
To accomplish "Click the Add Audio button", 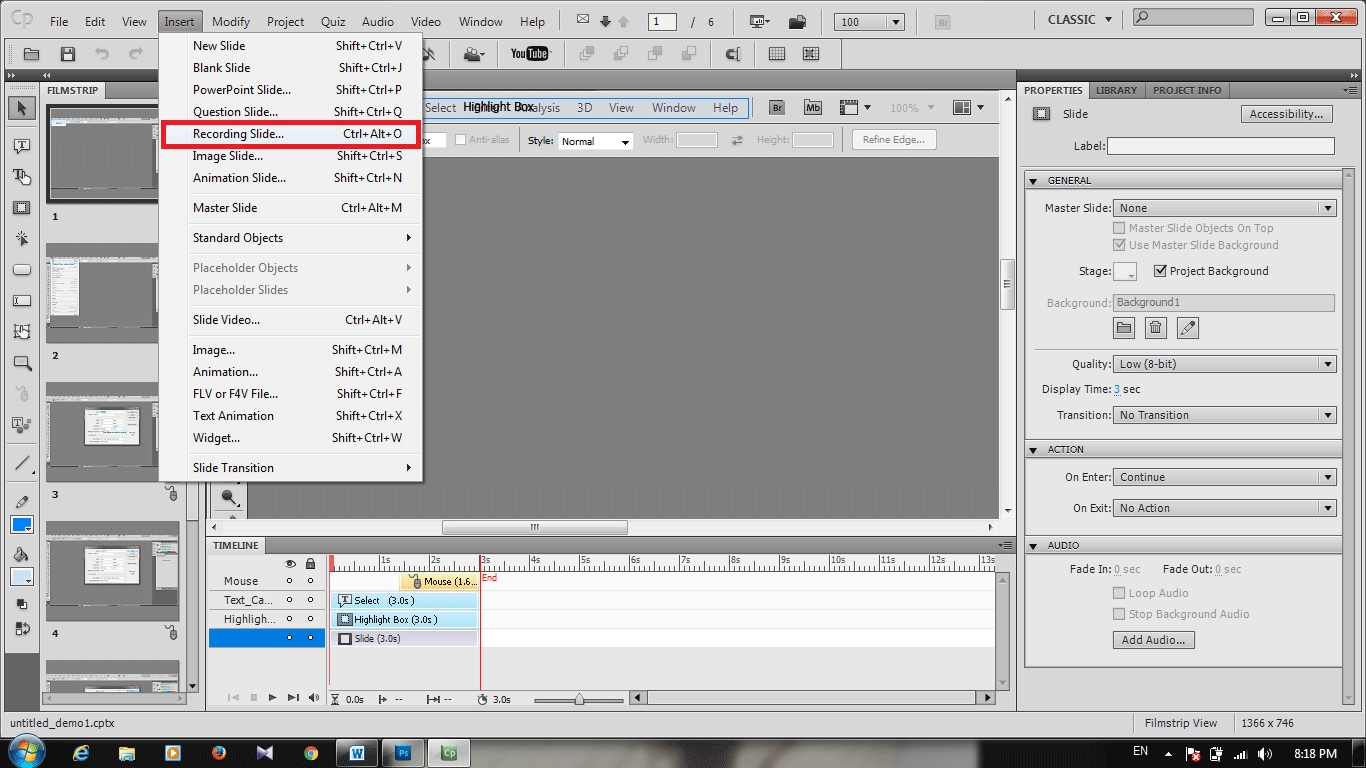I will point(1153,640).
